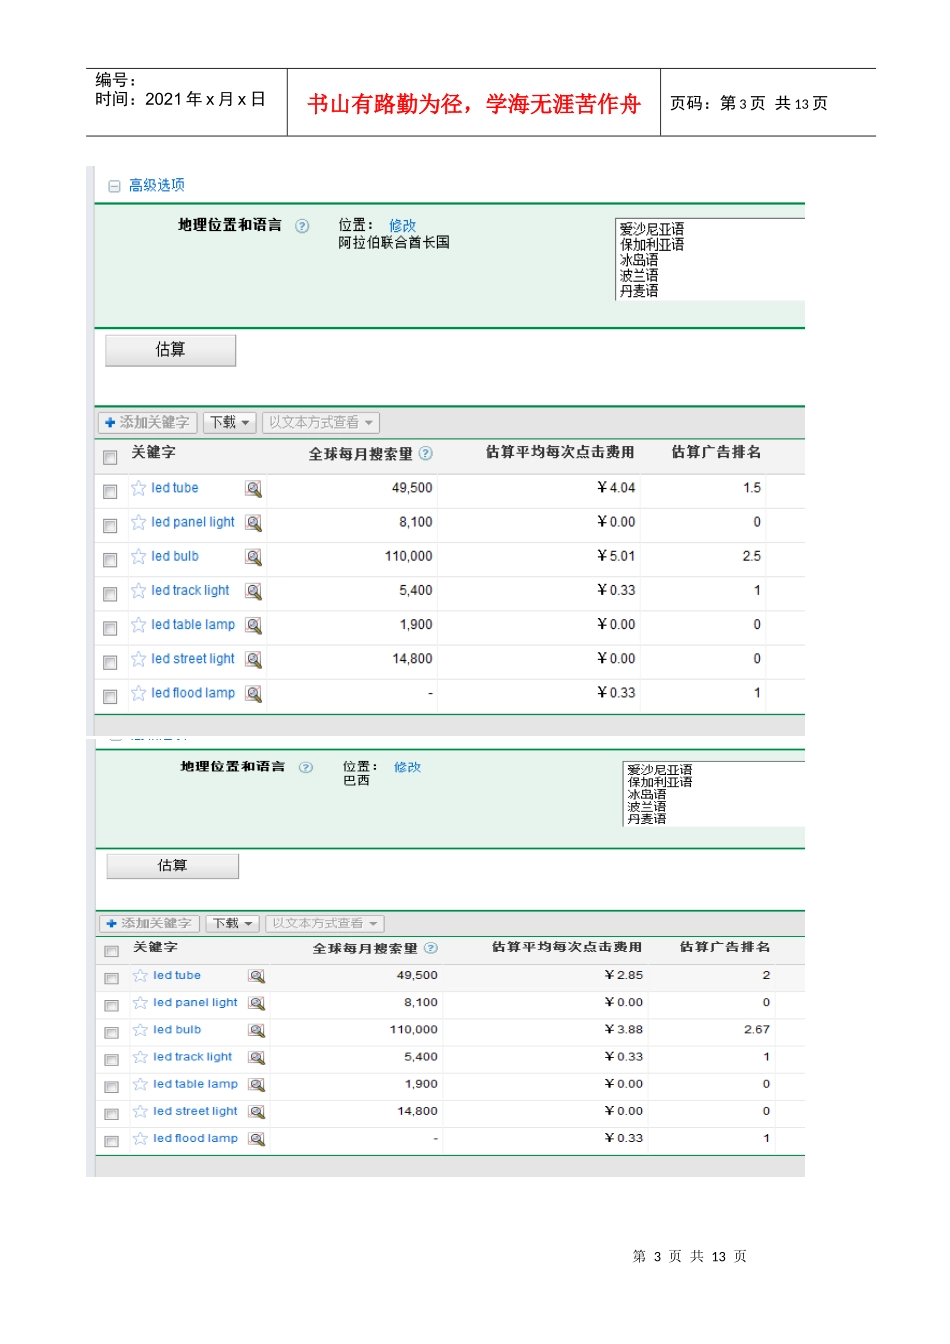Click help icon next to 全球每月搜索量 in UAE table
The height and width of the screenshot is (1344, 950).
(x=426, y=453)
